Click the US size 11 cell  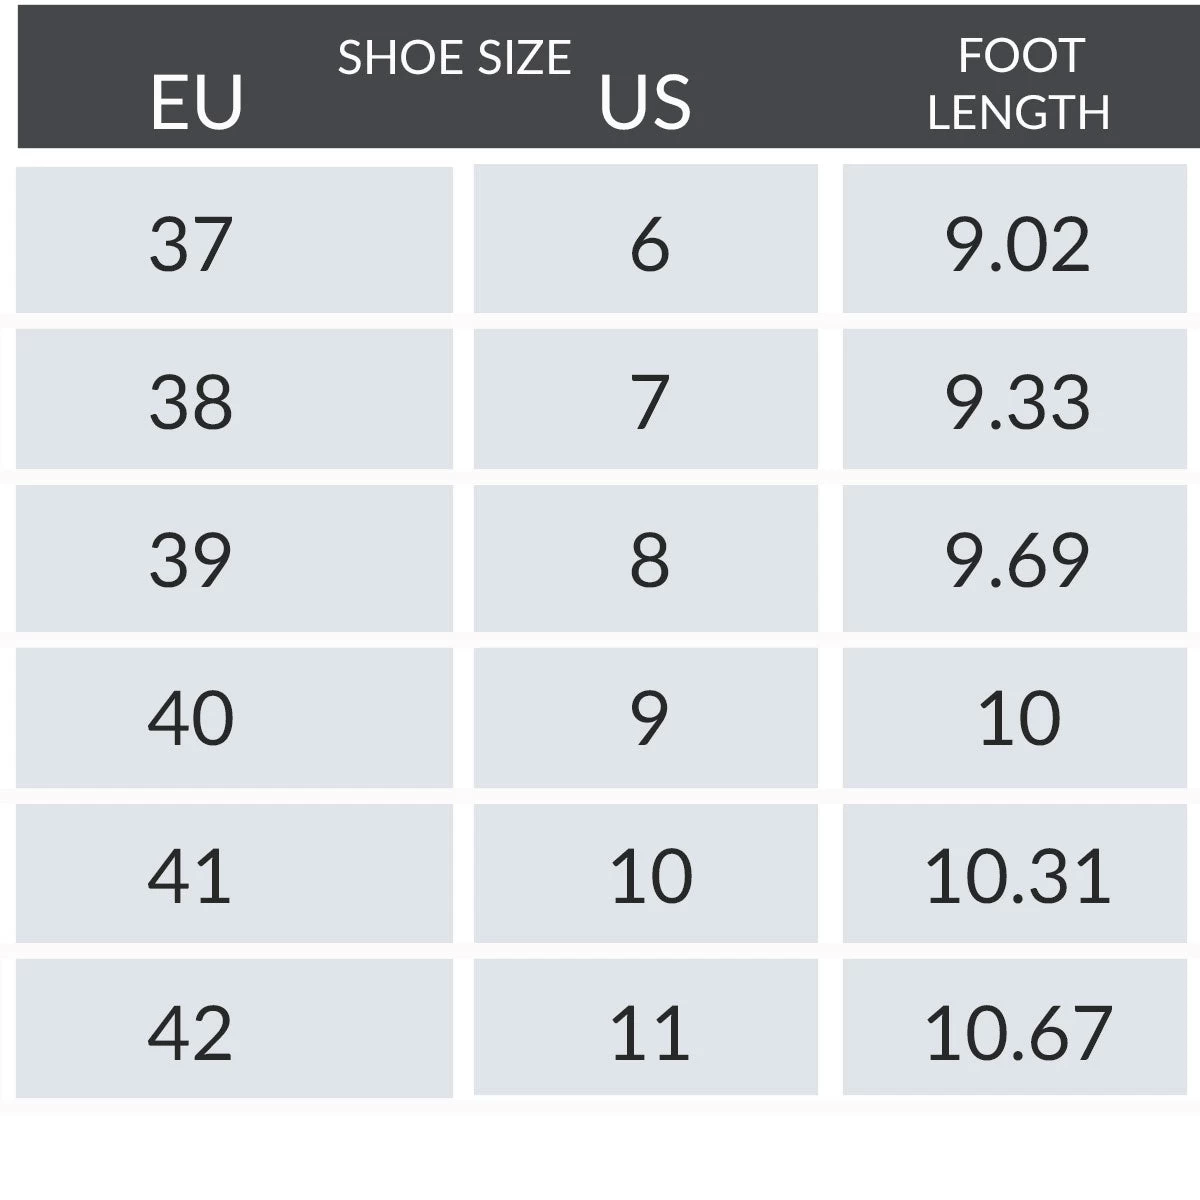coord(646,1031)
